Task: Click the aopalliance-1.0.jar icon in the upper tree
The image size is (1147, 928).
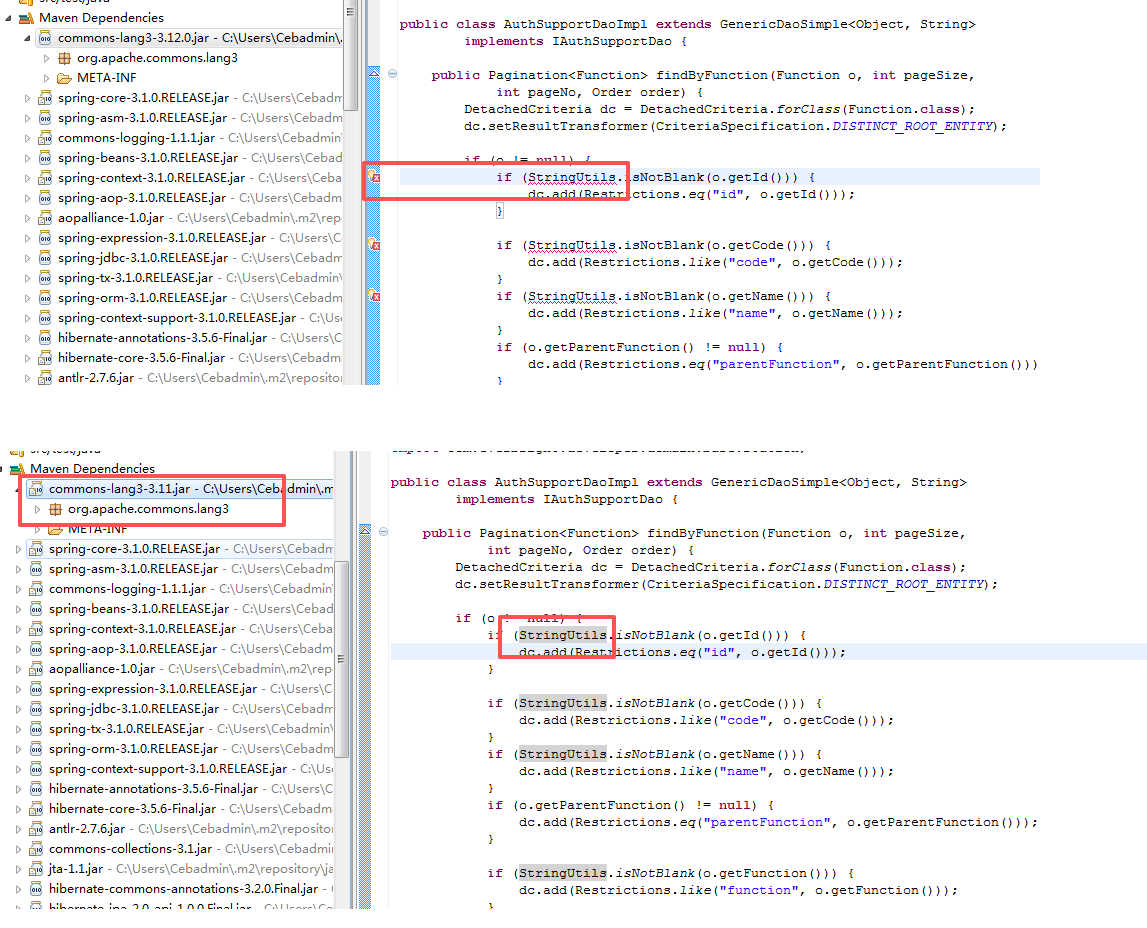Action: [x=45, y=218]
